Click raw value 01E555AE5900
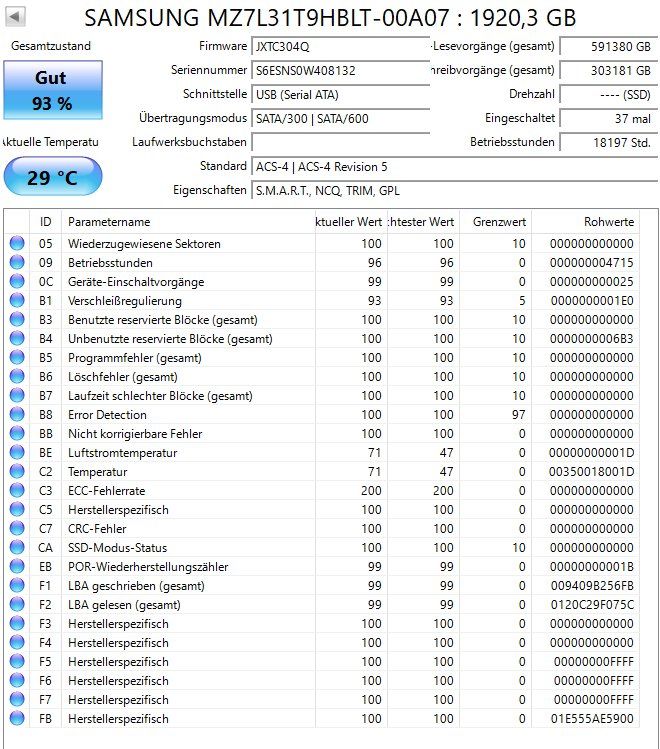The image size is (660, 749). (592, 719)
